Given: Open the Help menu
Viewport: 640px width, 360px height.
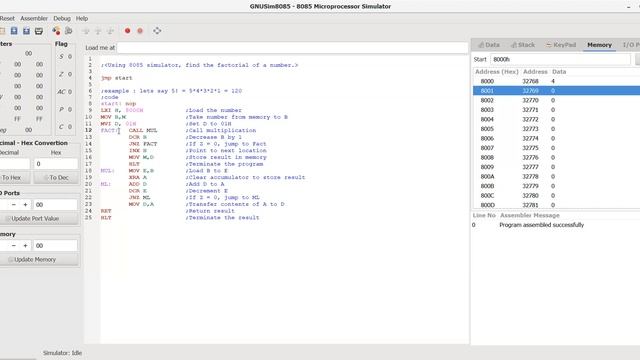Looking at the screenshot, I should tap(82, 18).
